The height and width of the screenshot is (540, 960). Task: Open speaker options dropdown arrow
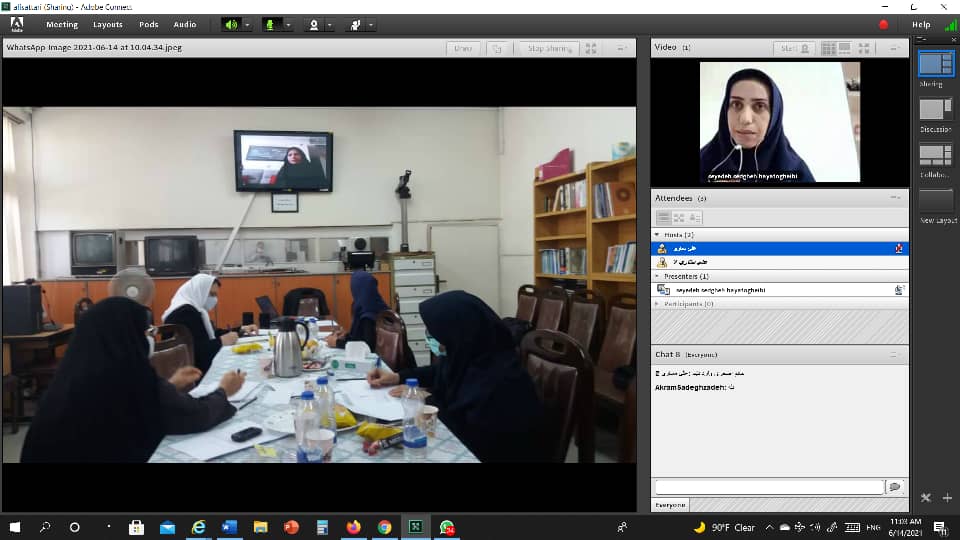point(247,25)
